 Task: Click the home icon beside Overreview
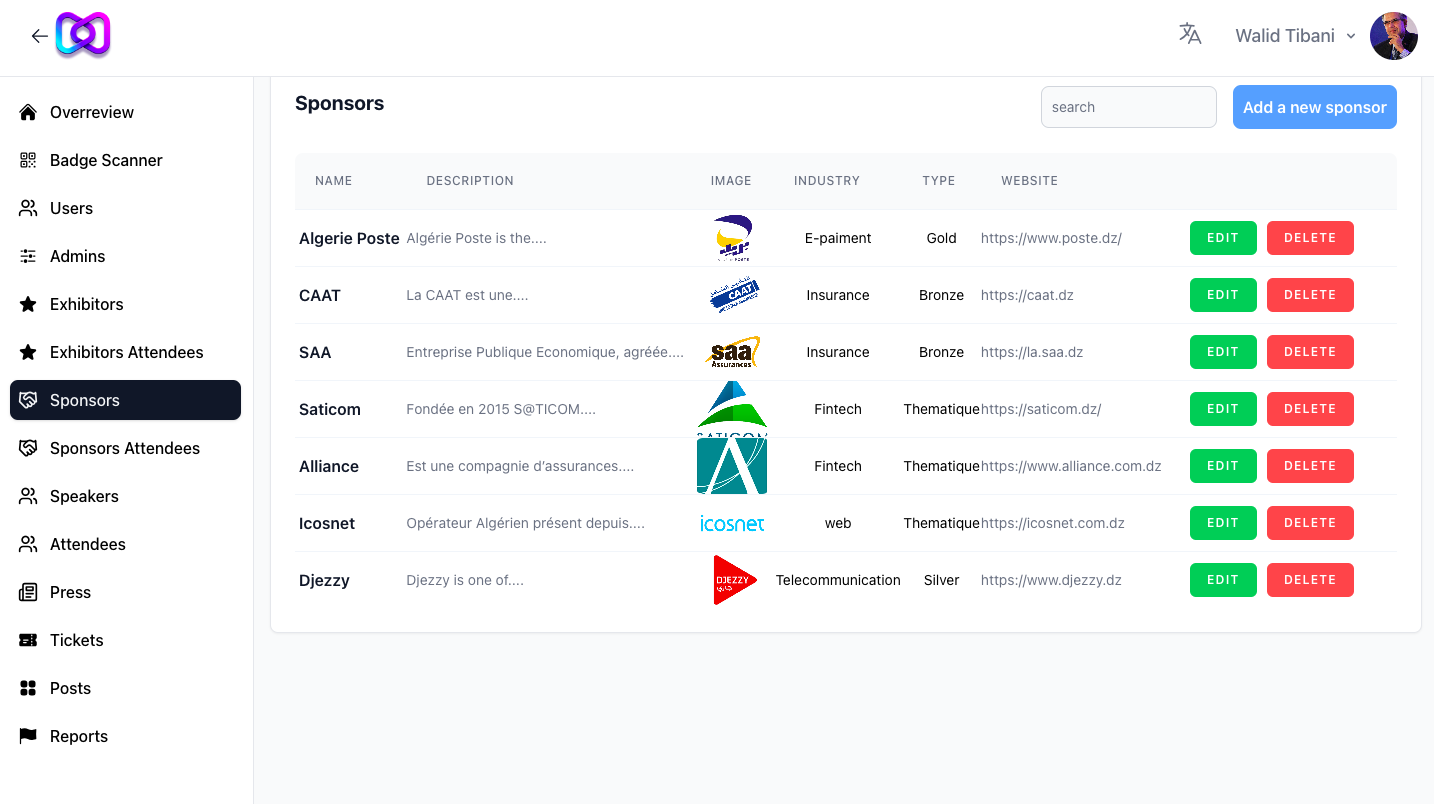point(28,112)
